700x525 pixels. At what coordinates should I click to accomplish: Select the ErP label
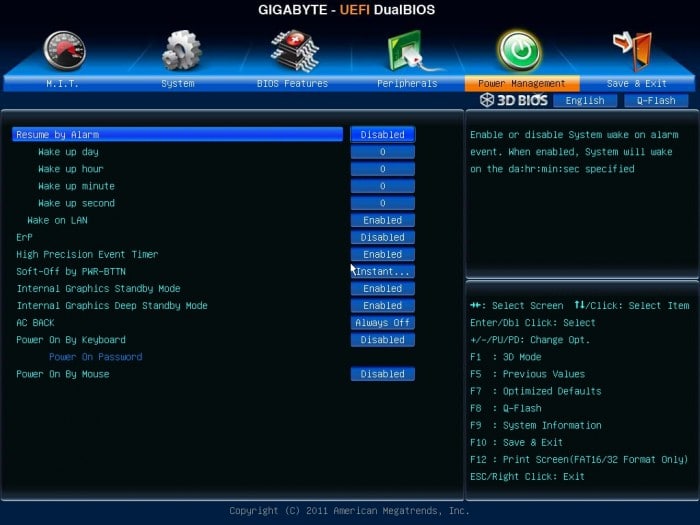pos(24,237)
